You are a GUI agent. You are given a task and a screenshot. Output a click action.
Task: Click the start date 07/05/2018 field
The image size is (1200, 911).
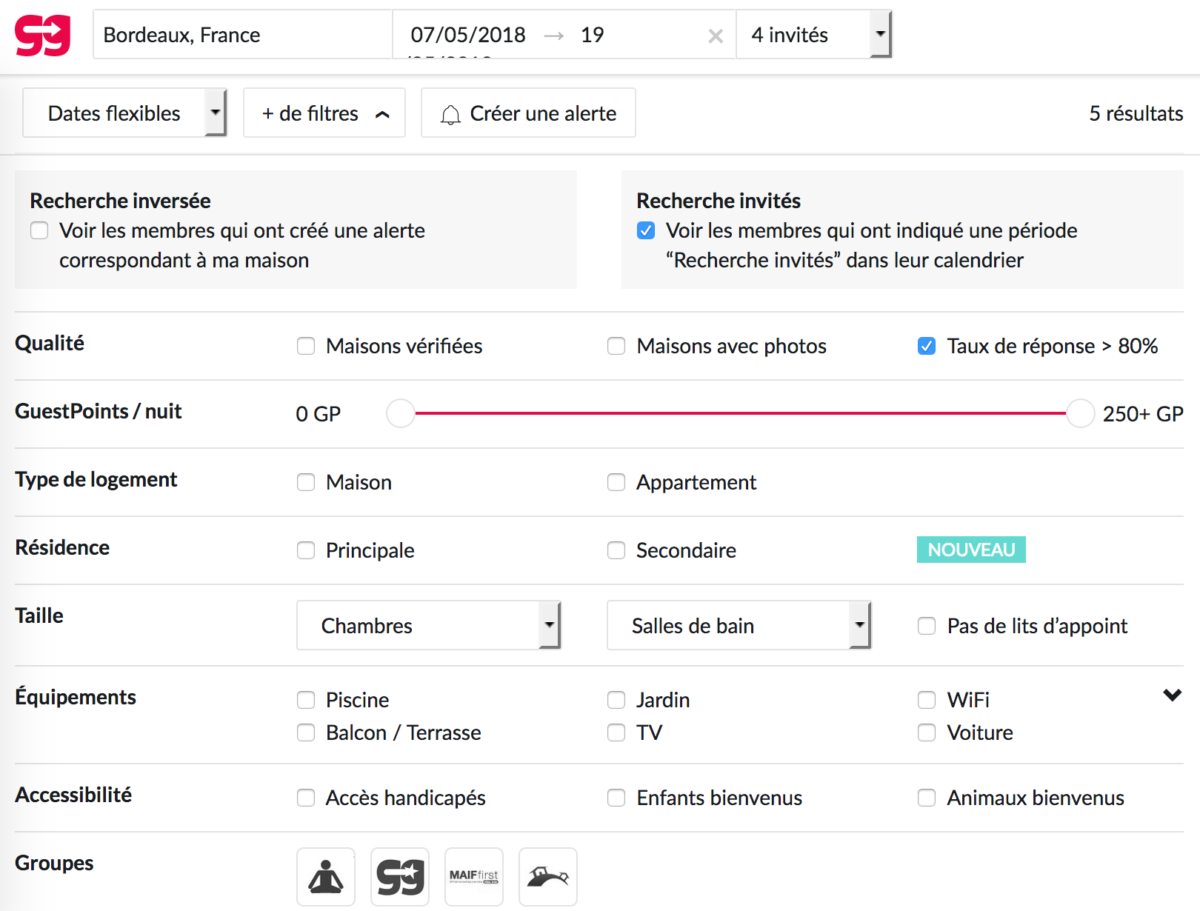pos(468,36)
